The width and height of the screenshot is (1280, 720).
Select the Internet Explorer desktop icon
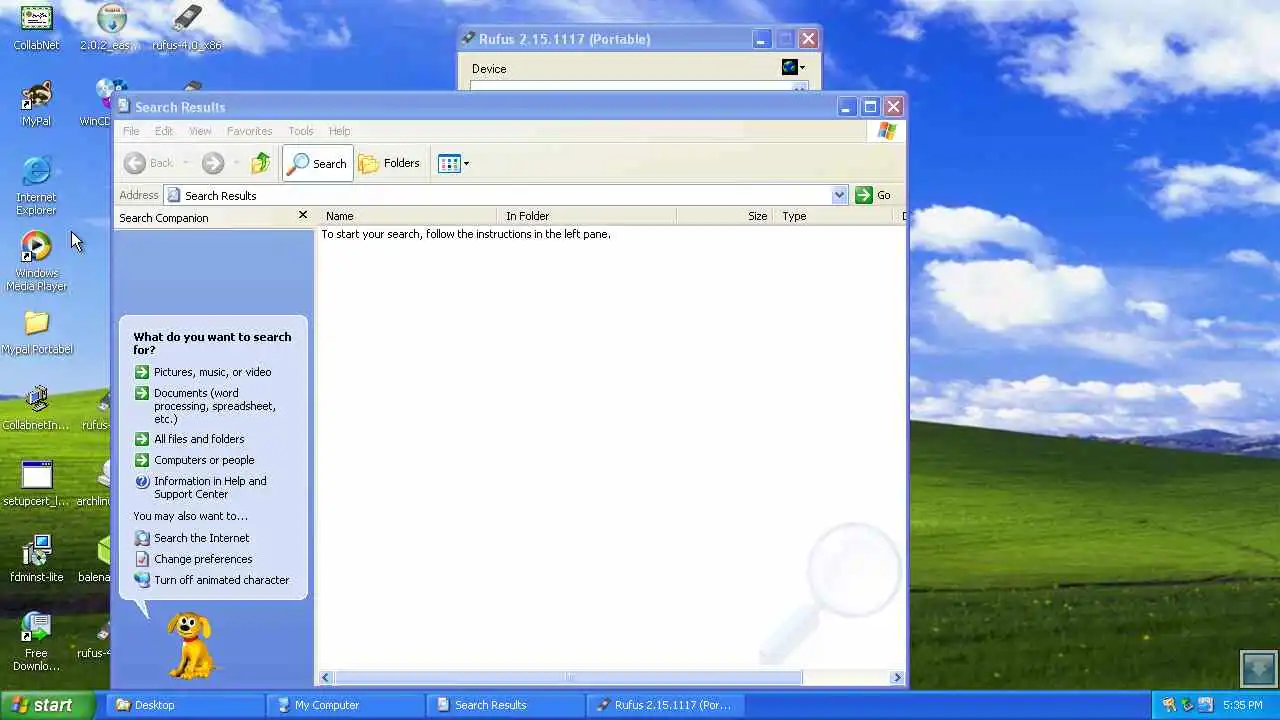36,186
